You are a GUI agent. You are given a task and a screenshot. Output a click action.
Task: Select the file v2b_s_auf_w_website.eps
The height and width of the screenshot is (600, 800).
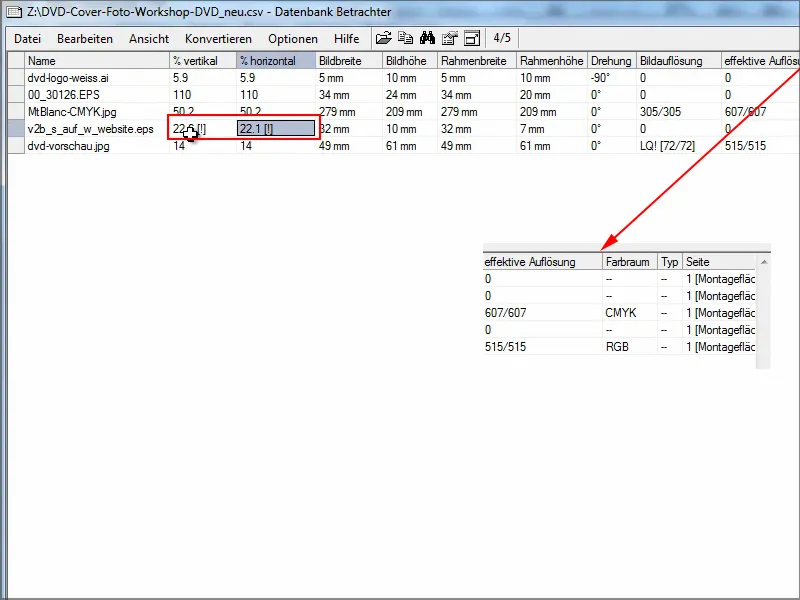[x=90, y=129]
